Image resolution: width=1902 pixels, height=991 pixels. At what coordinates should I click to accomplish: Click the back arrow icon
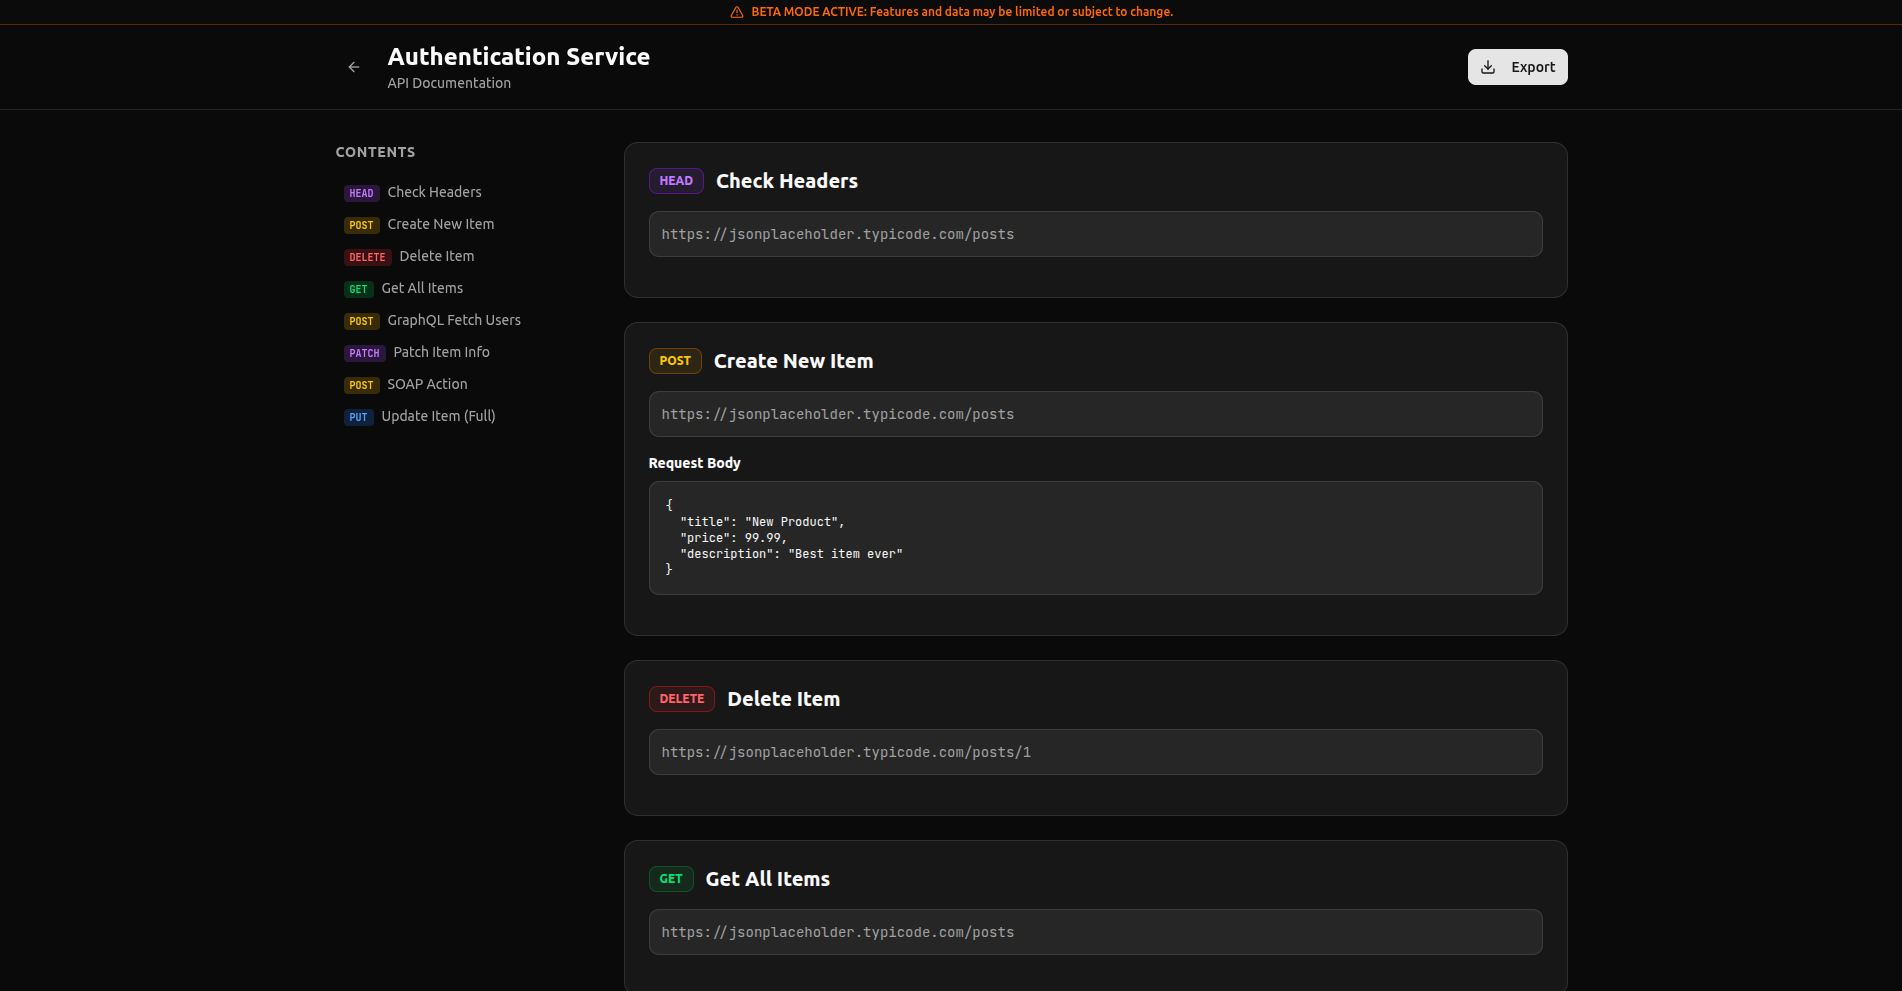[x=353, y=67]
